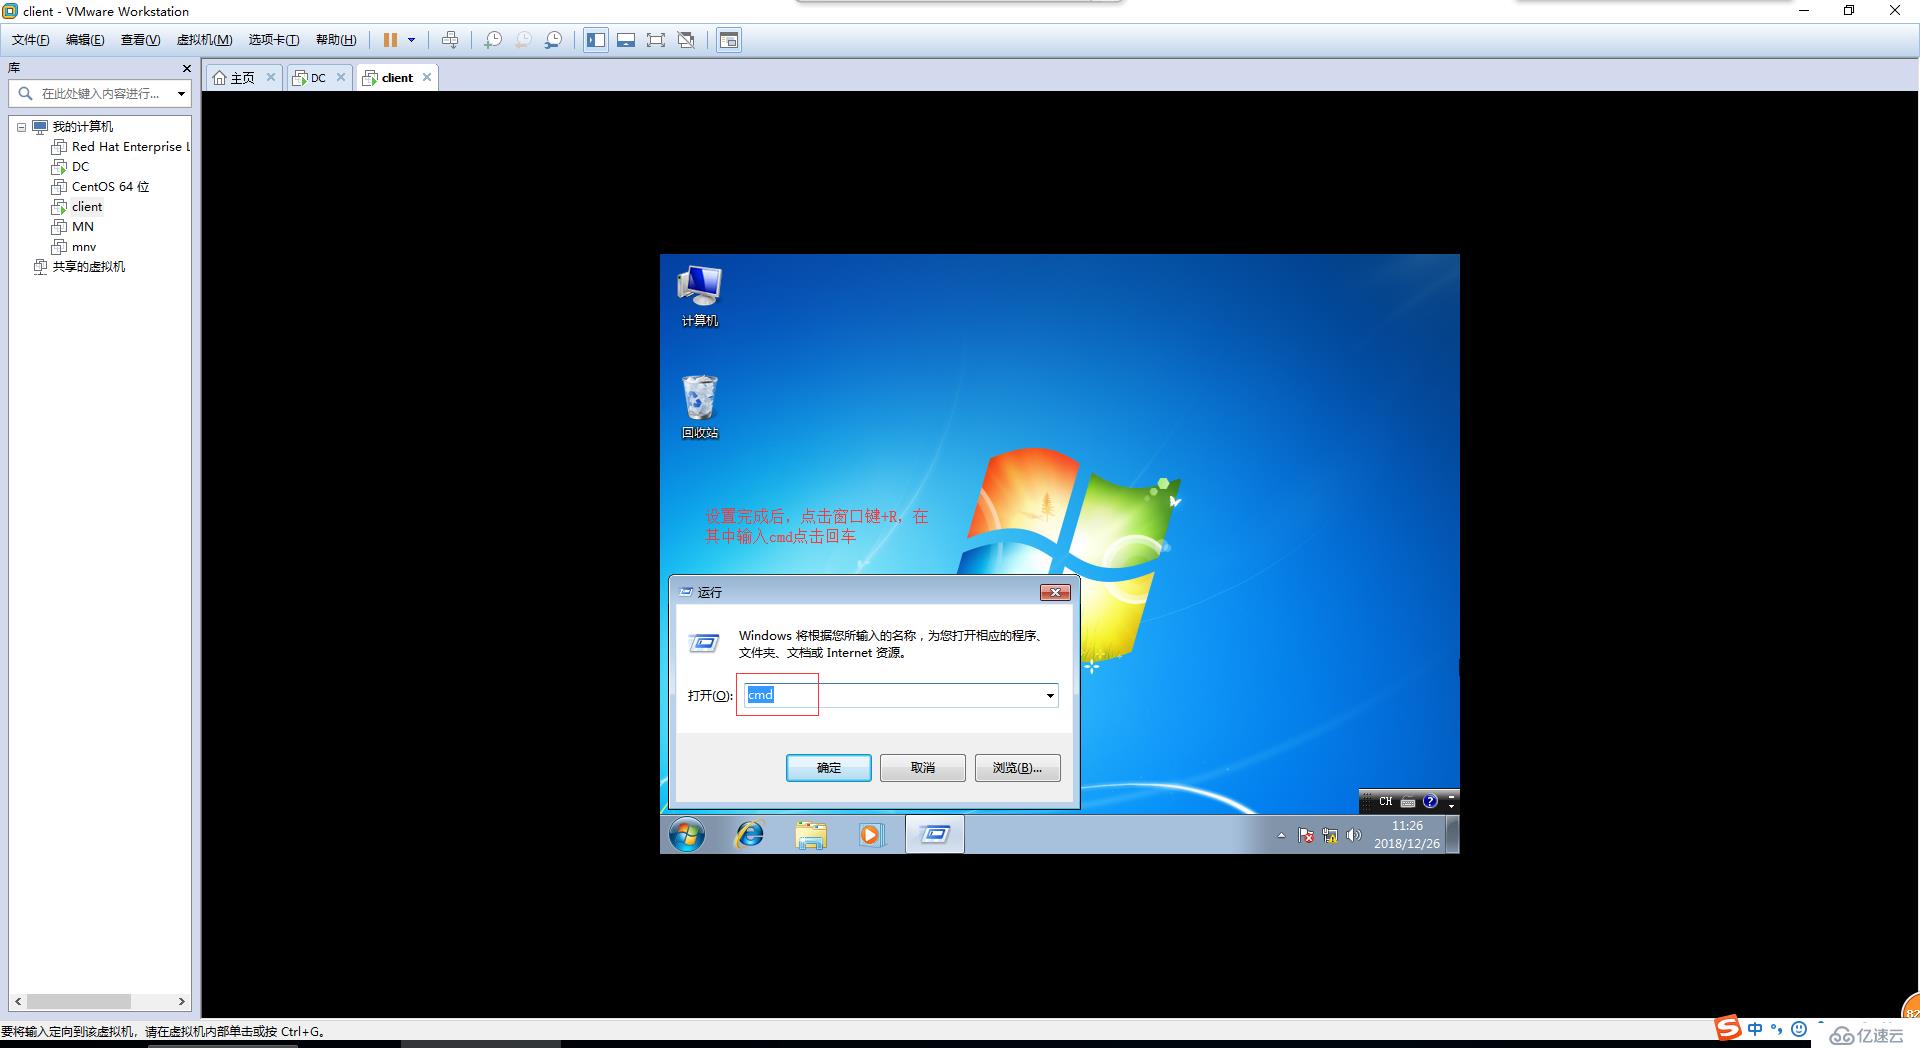Viewport: 1920px width, 1048px height.
Task: Open the 编辑(E) menu
Action: [85, 40]
